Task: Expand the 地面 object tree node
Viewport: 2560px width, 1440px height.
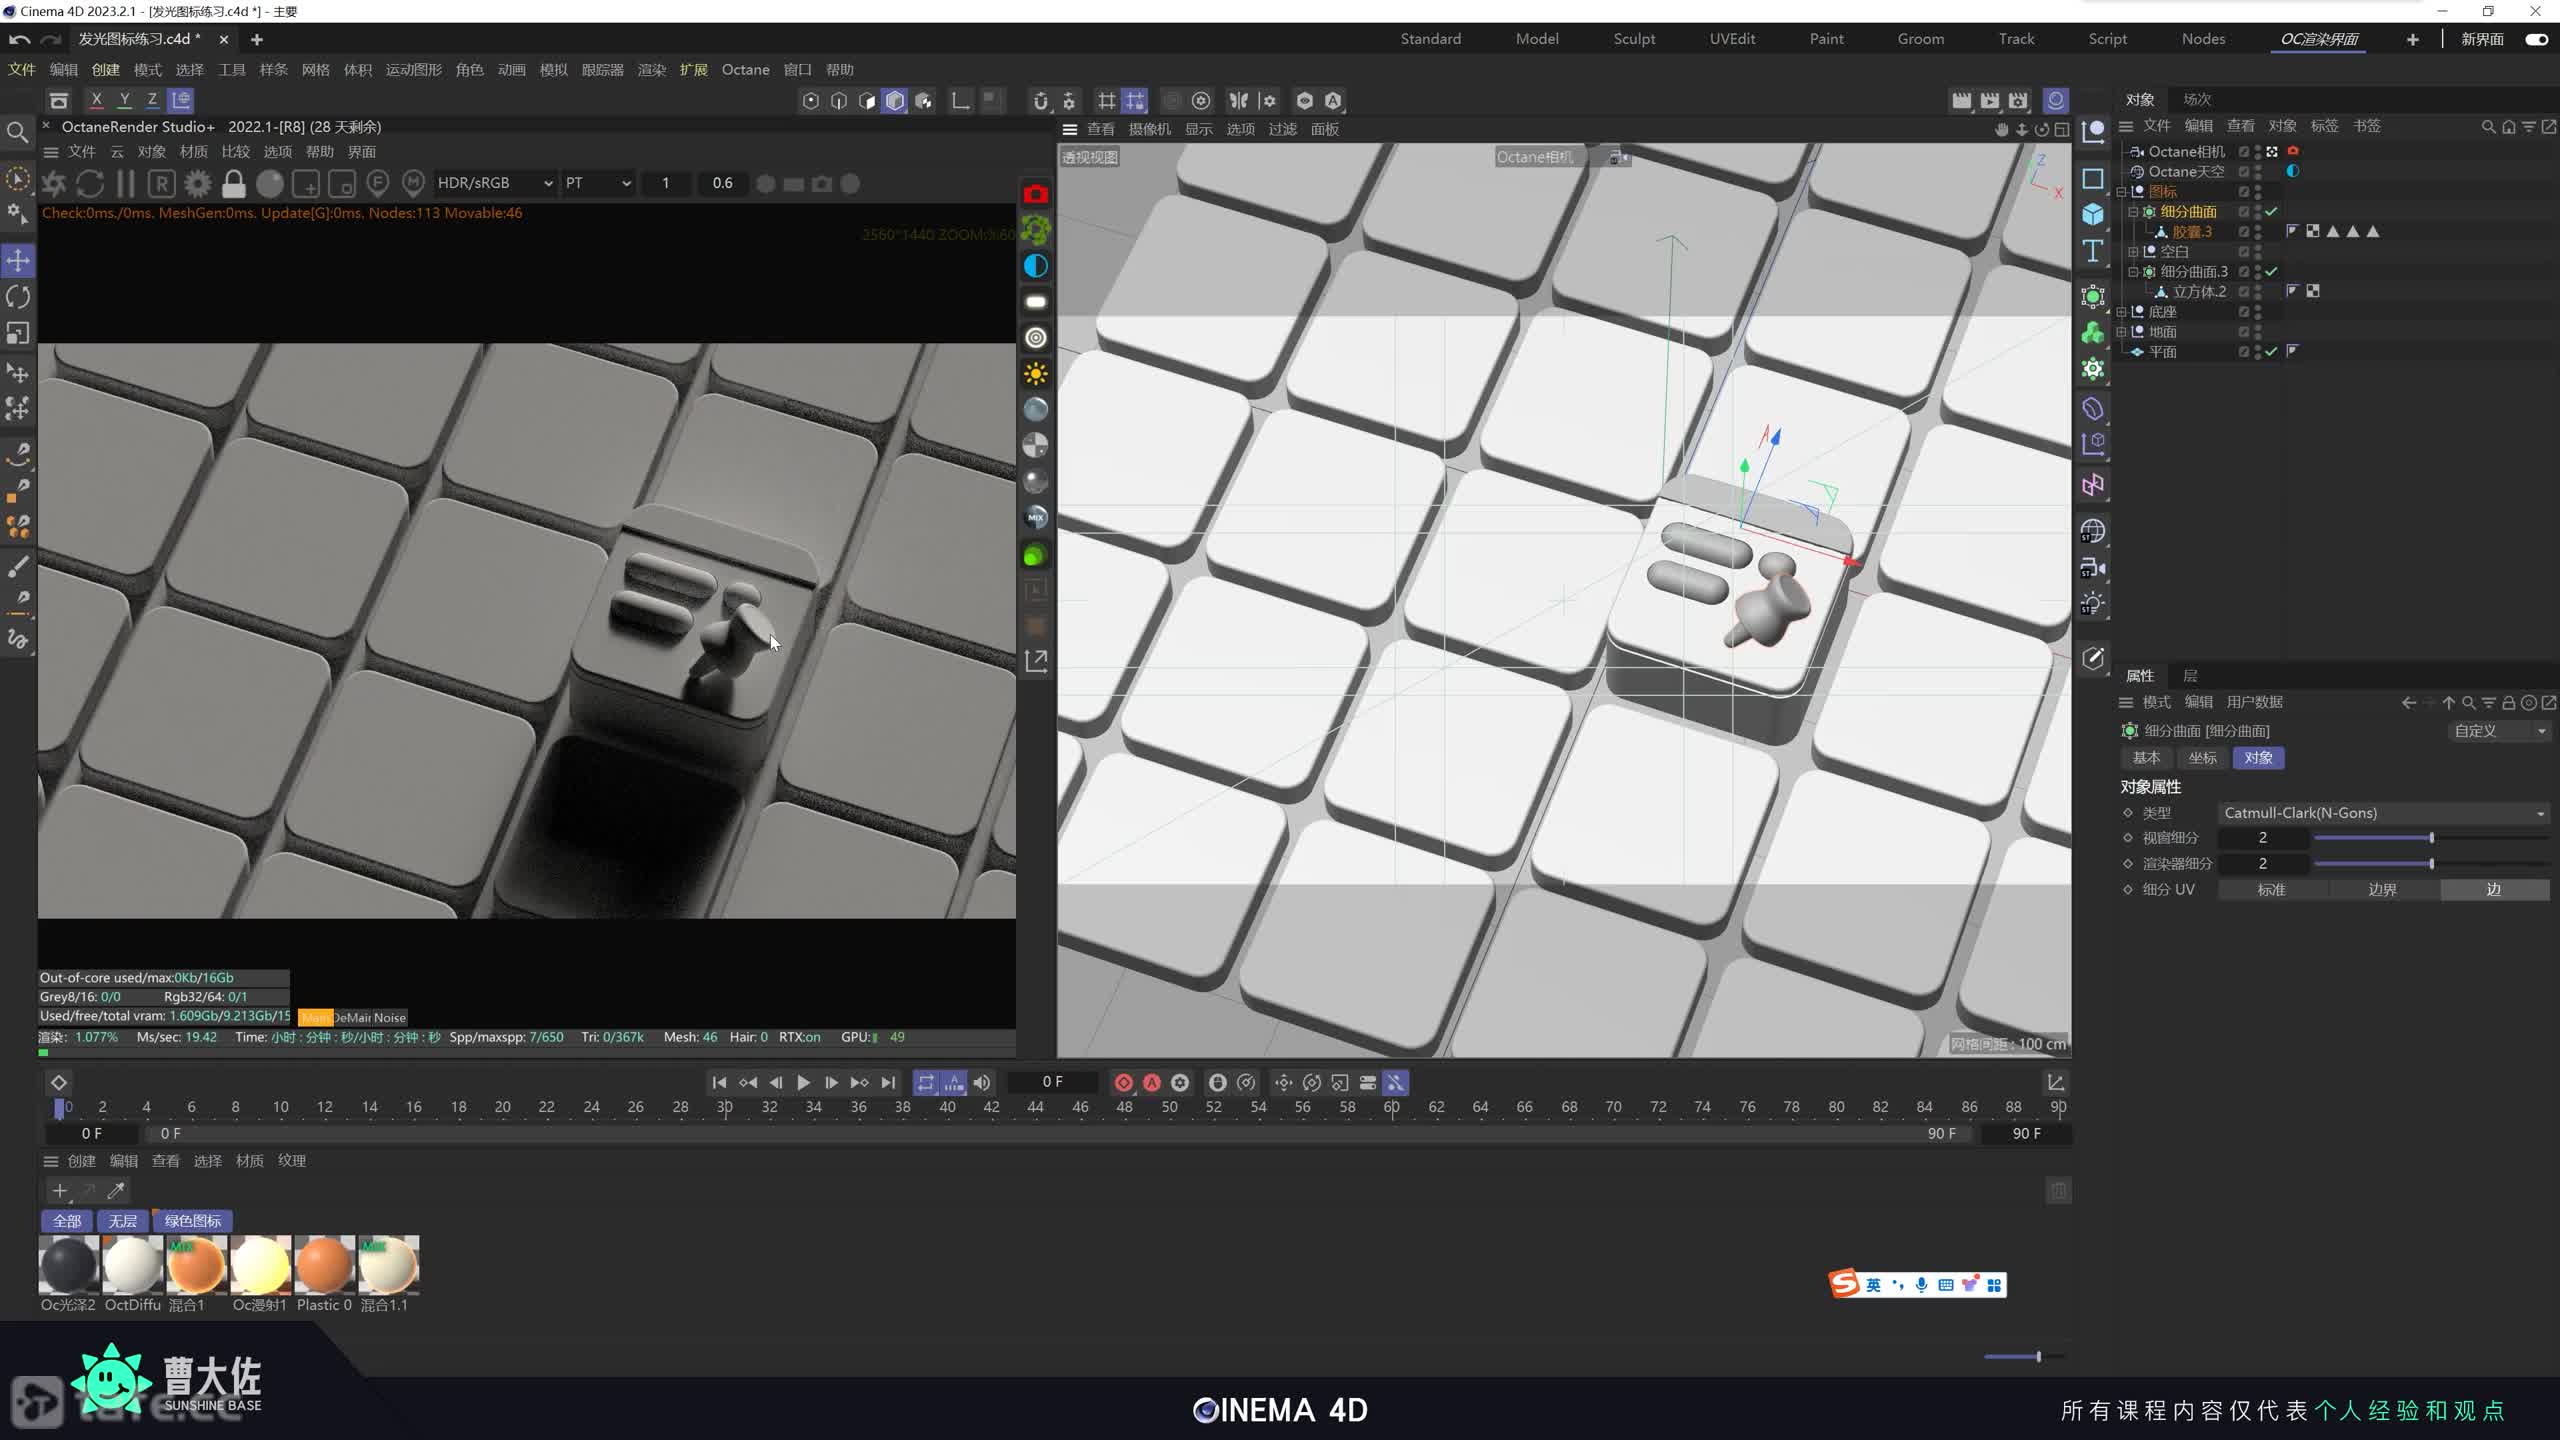Action: click(x=2121, y=332)
